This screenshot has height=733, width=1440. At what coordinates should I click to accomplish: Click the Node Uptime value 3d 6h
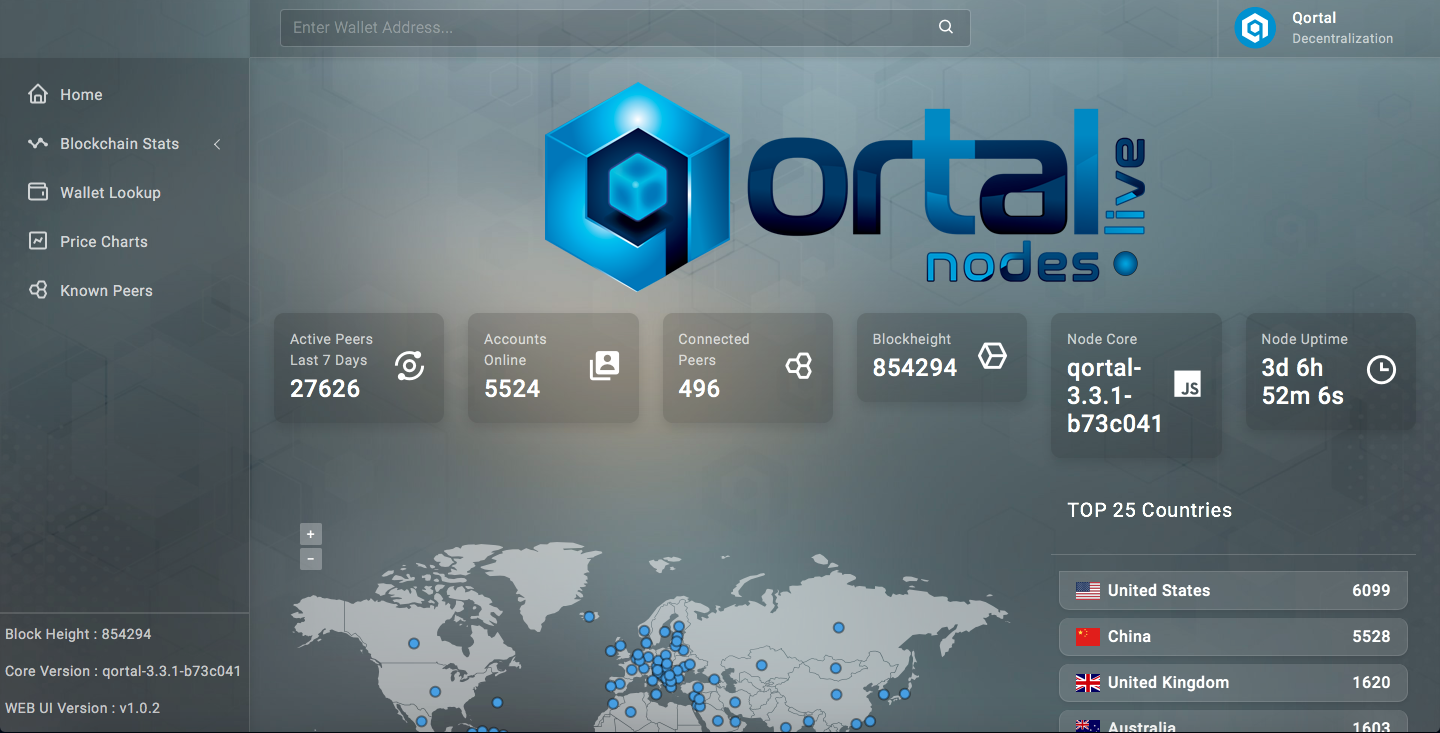[1303, 382]
